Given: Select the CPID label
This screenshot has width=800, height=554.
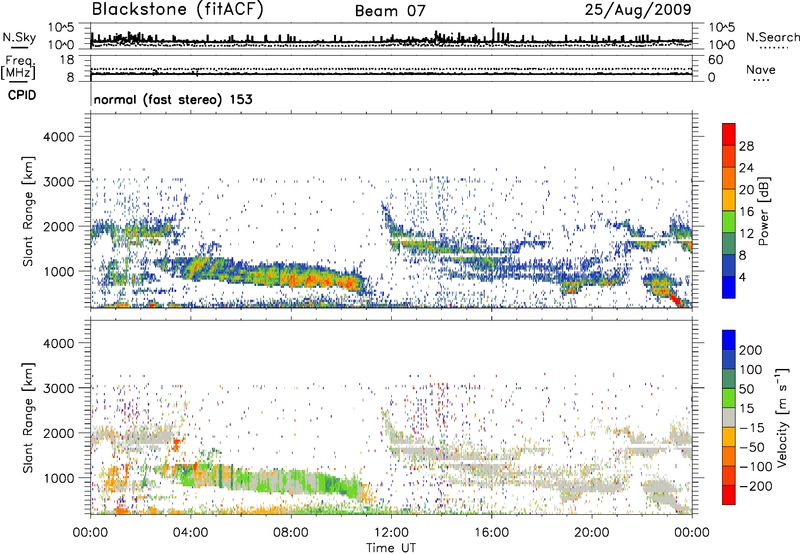Looking at the screenshot, I should point(22,95).
